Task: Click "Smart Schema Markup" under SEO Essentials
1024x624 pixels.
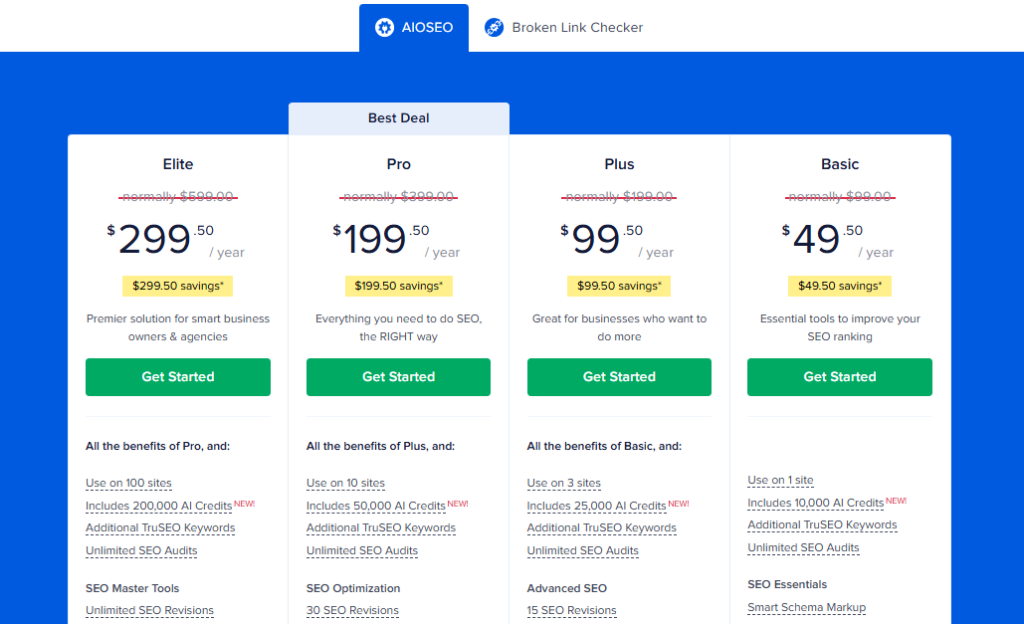Action: [807, 607]
